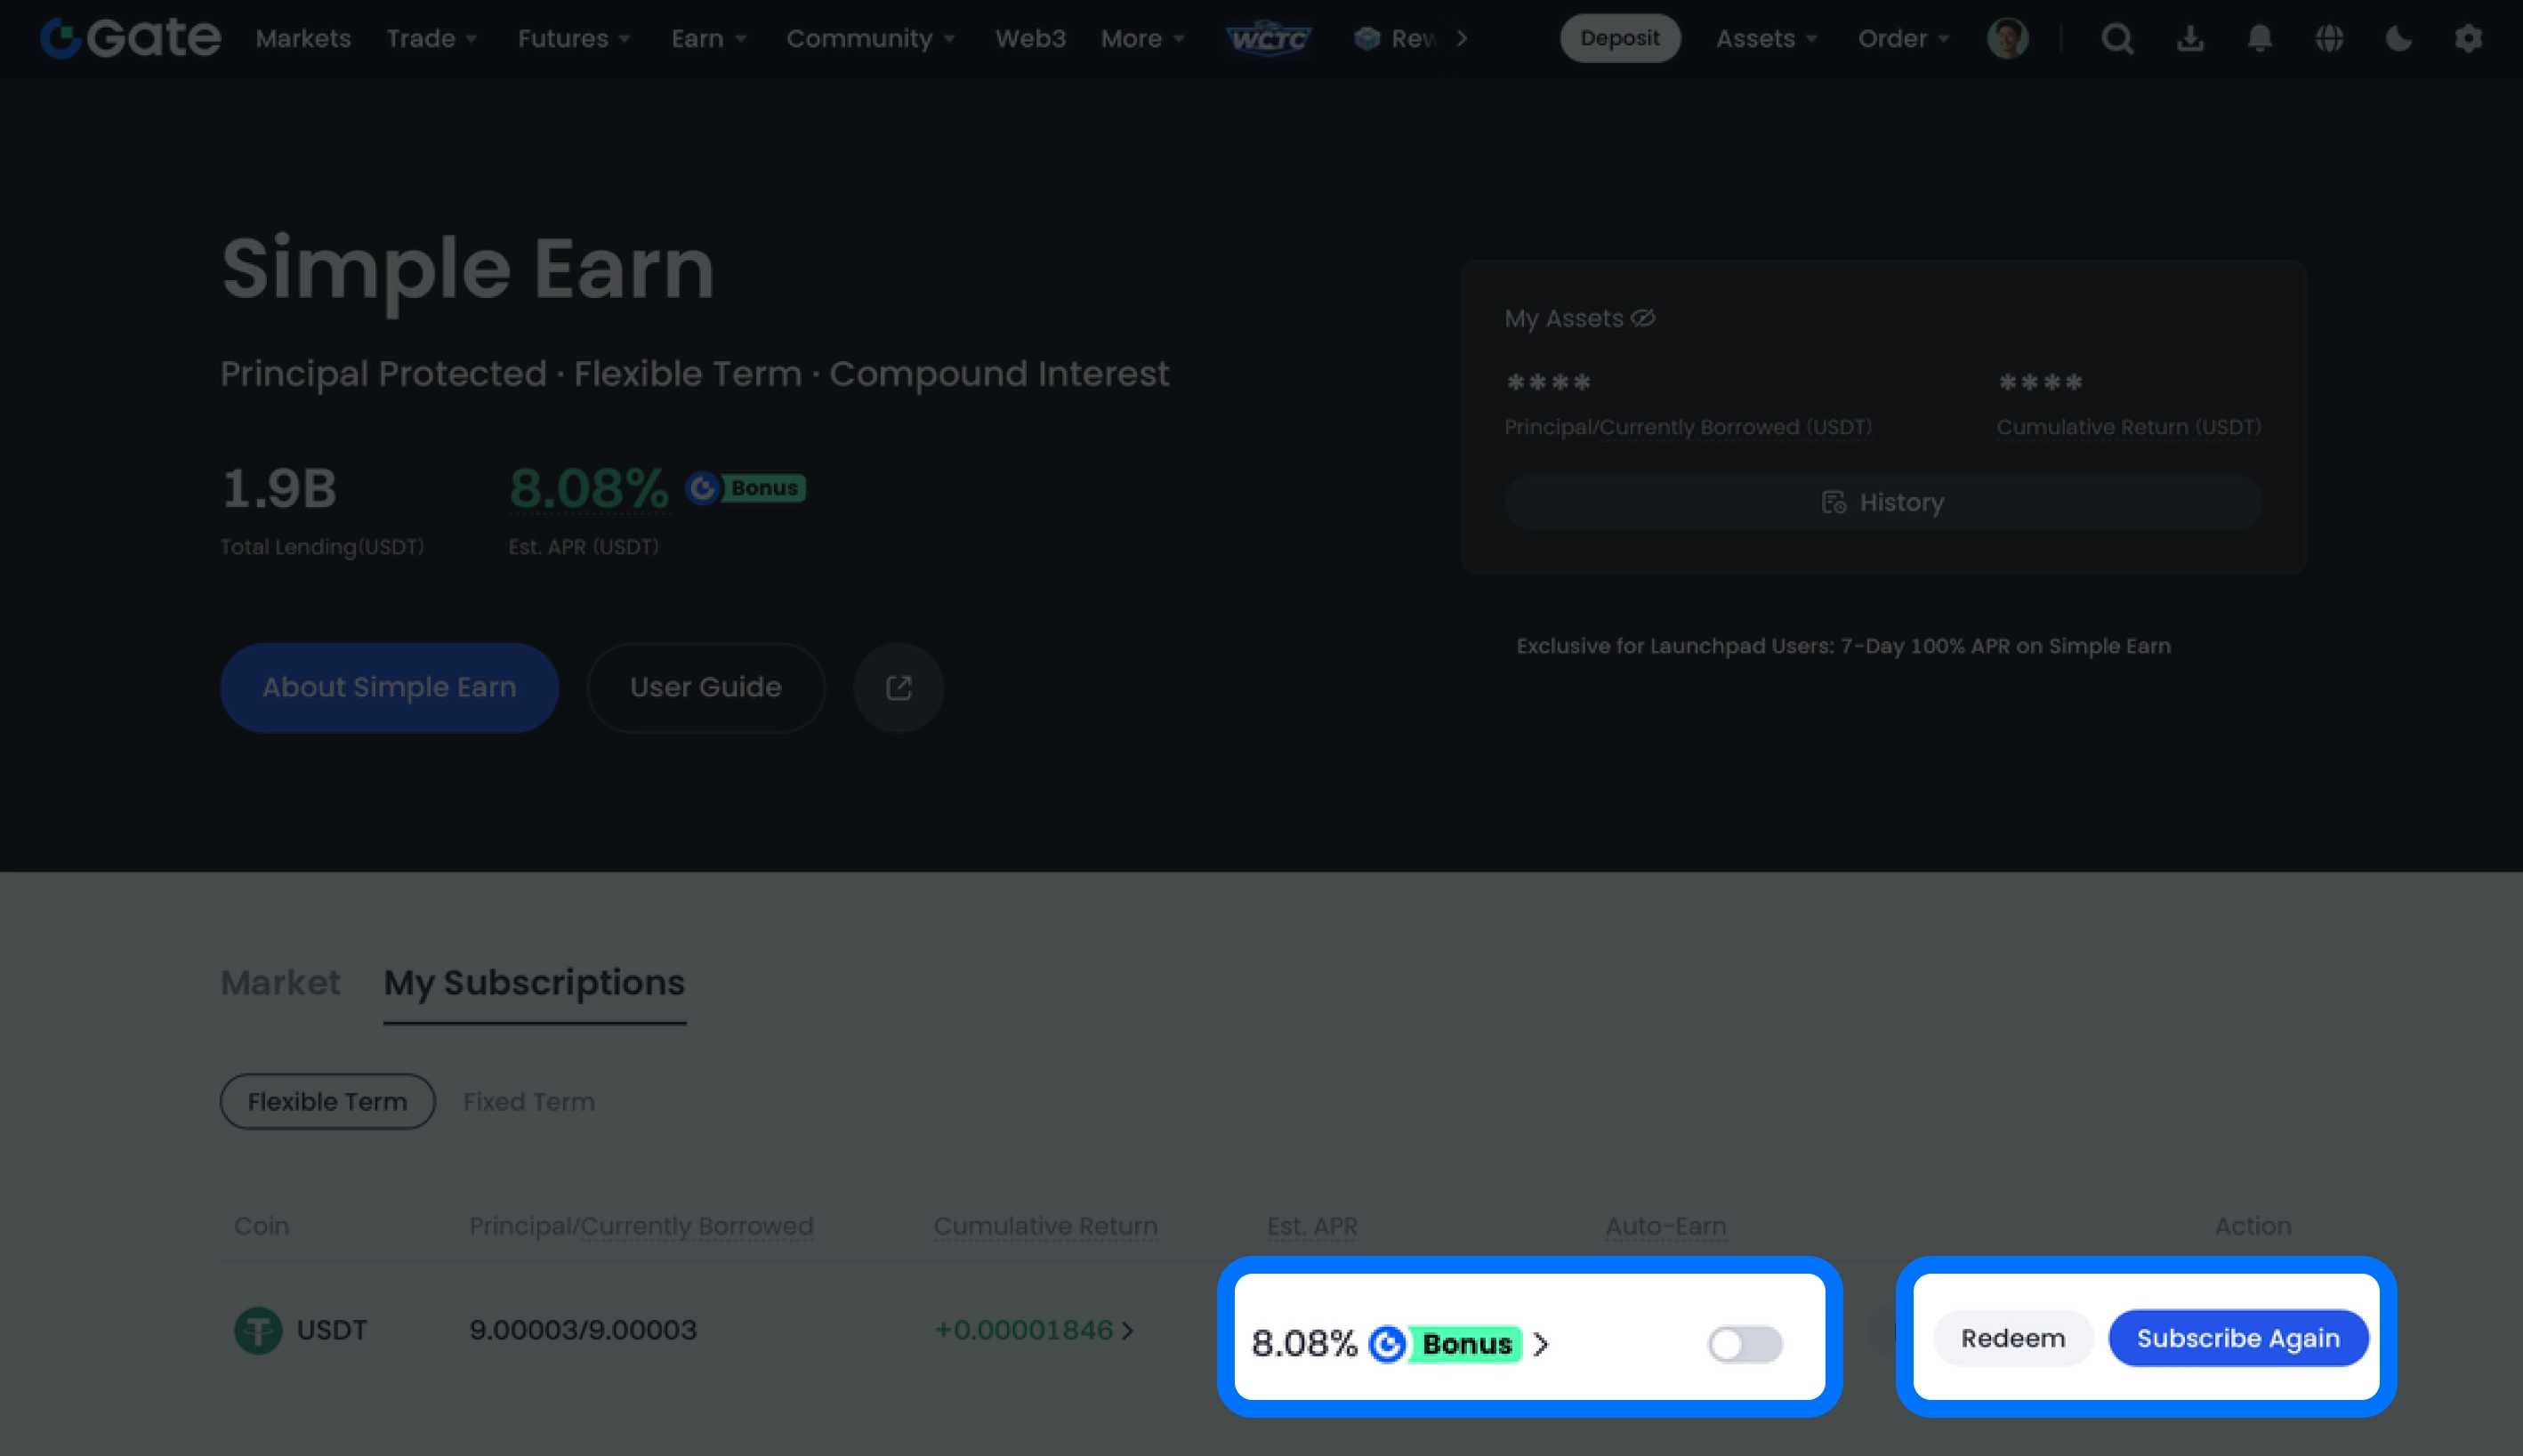
Task: Select the Fixed Term tab
Action: [528, 1101]
